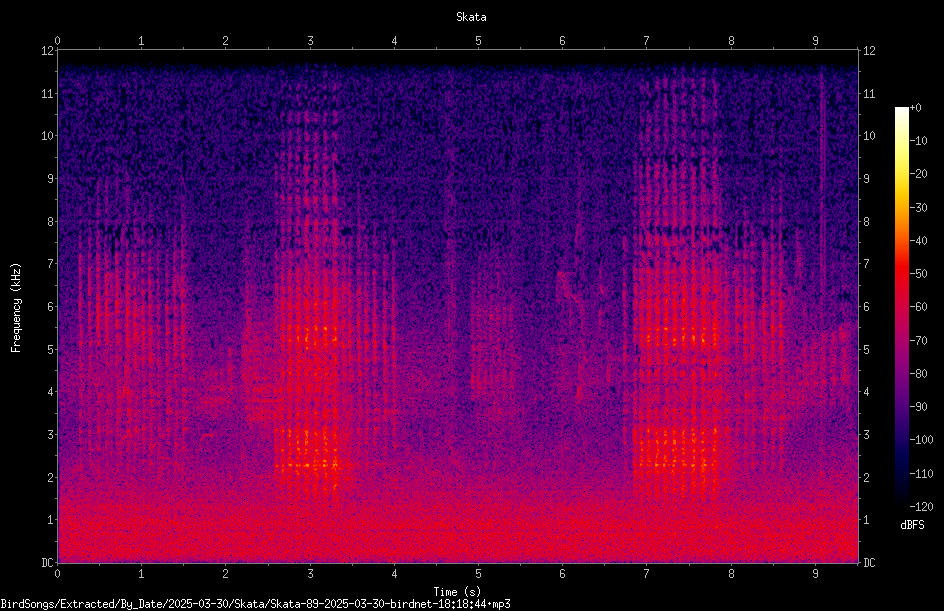The height and width of the screenshot is (611, 944).
Task: Click the "0" tick on the top time axis
Action: [x=57, y=41]
